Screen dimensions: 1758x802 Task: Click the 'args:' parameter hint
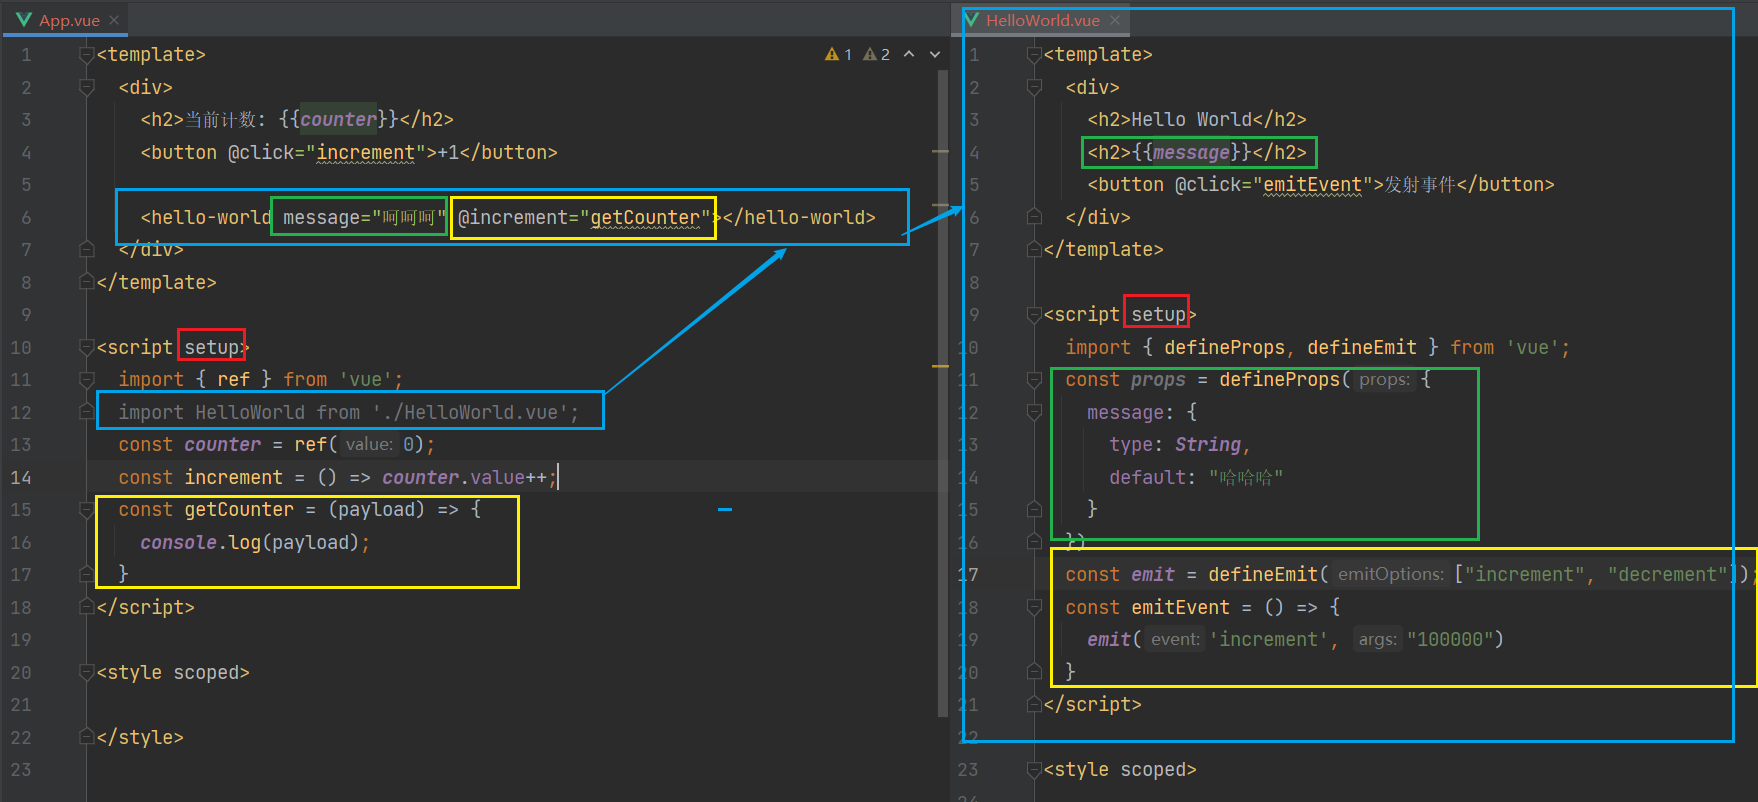tap(1378, 640)
